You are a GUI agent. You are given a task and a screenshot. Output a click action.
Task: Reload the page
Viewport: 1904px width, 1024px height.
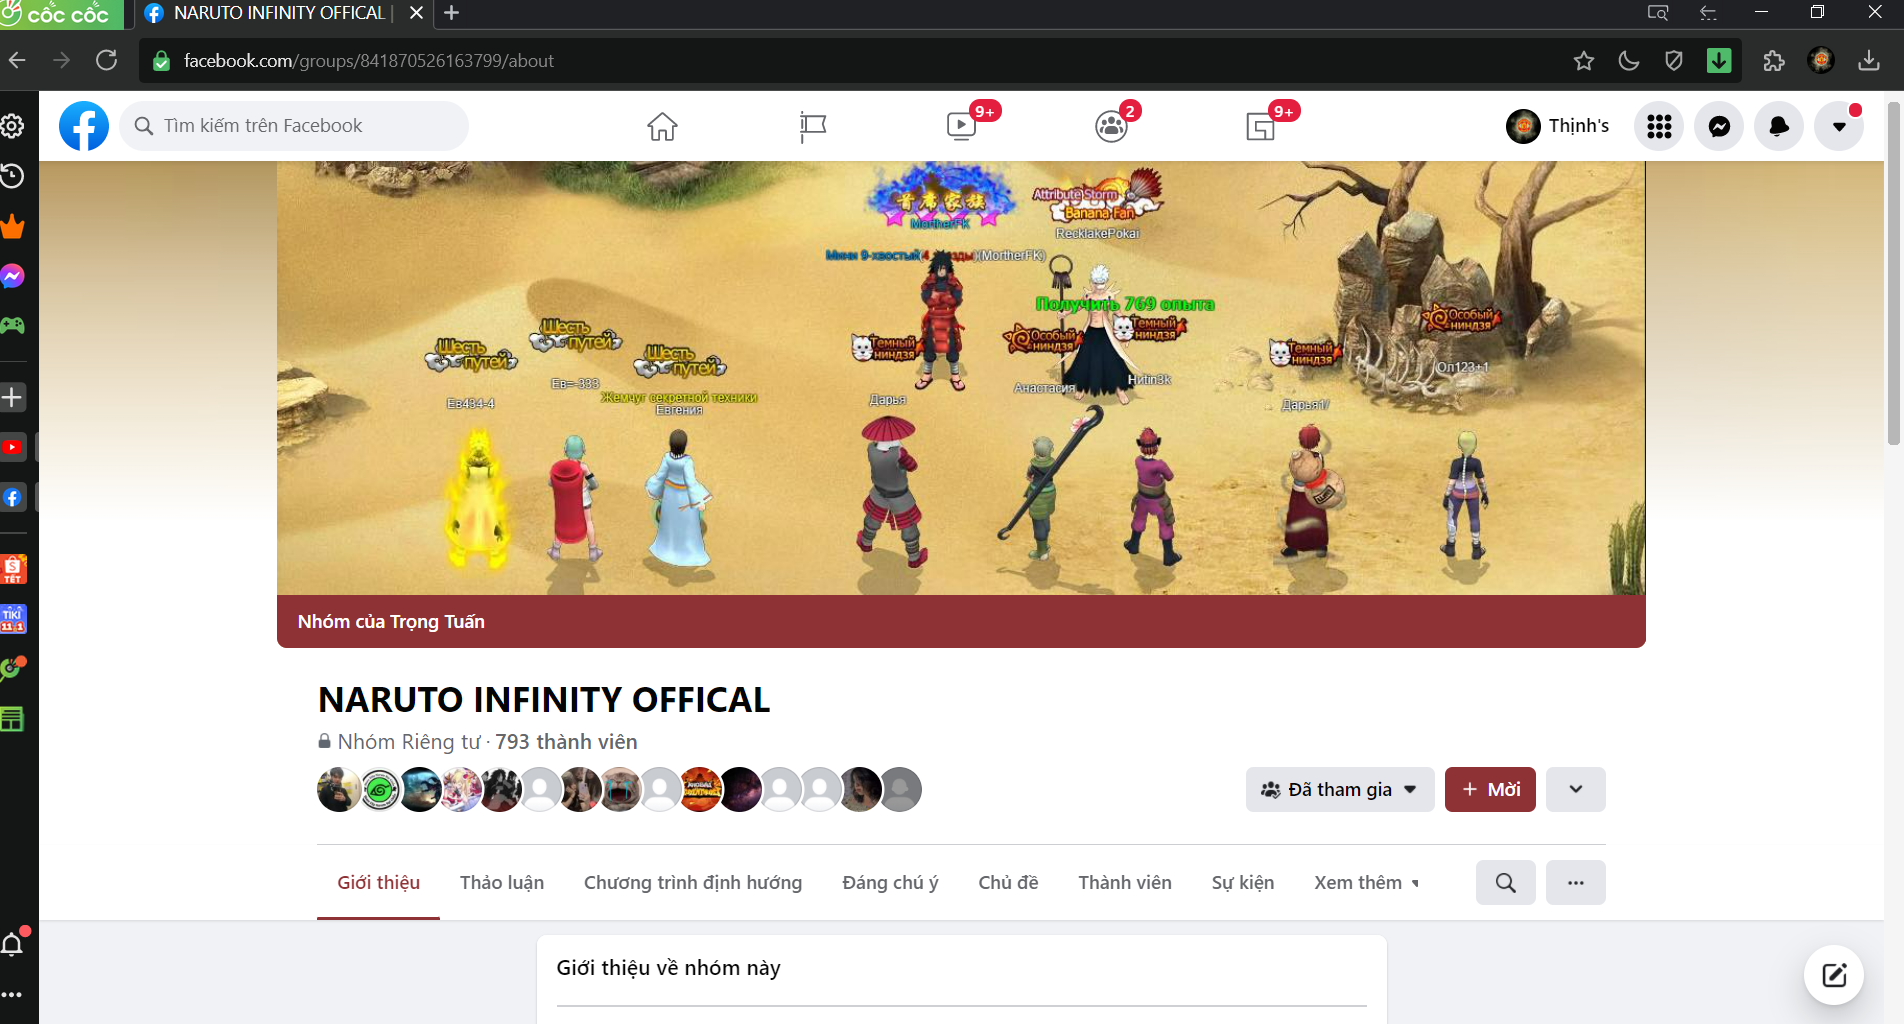coord(106,60)
